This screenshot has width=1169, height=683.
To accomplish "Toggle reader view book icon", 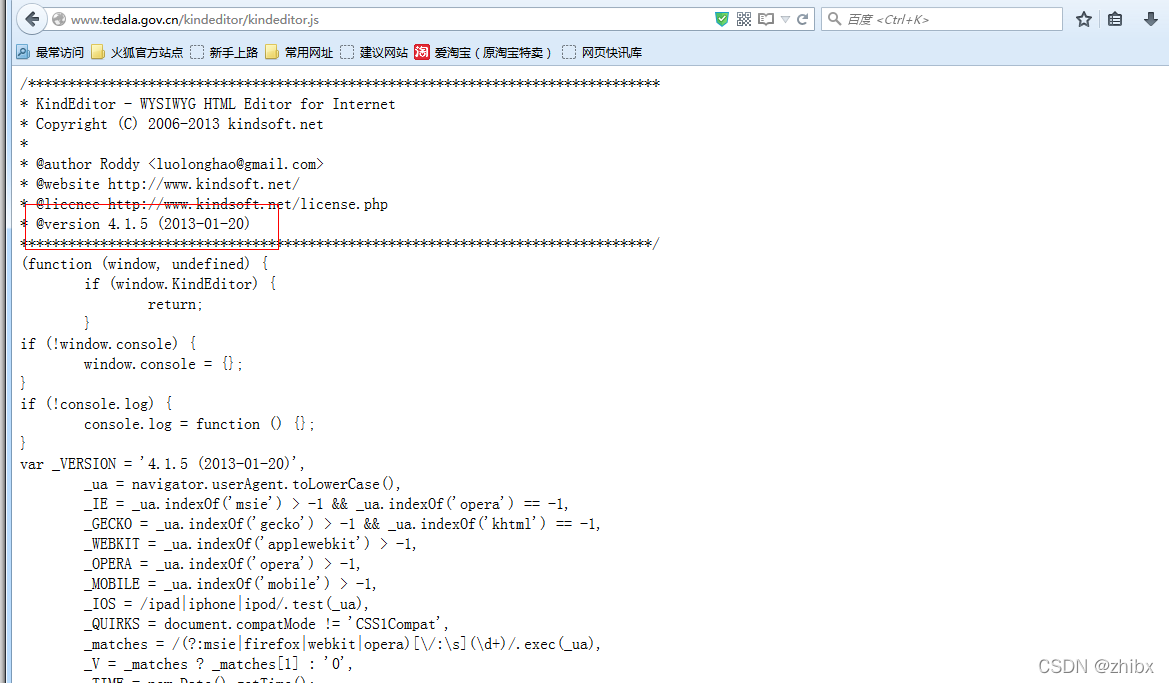I will point(766,19).
